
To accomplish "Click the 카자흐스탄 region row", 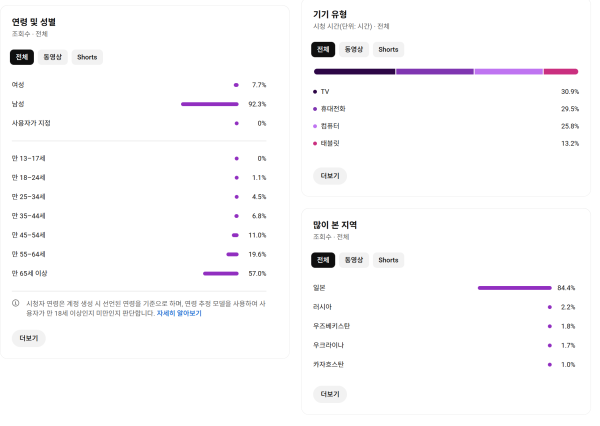I will click(444, 364).
